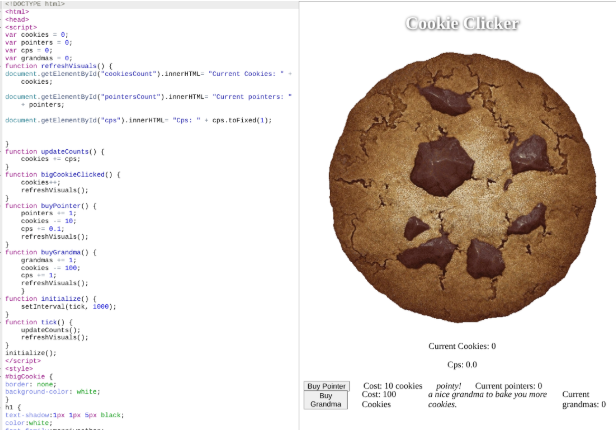Click the 'Cost: 10 cookies' label

click(392, 386)
